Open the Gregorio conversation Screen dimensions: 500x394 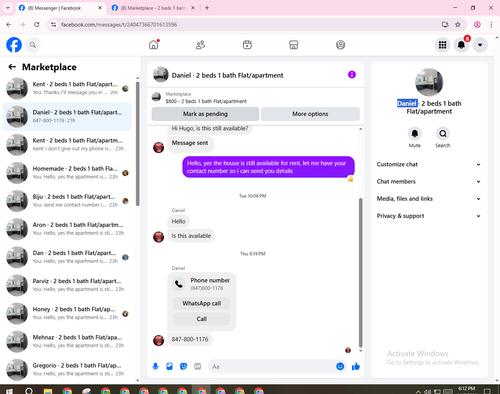[x=67, y=370]
